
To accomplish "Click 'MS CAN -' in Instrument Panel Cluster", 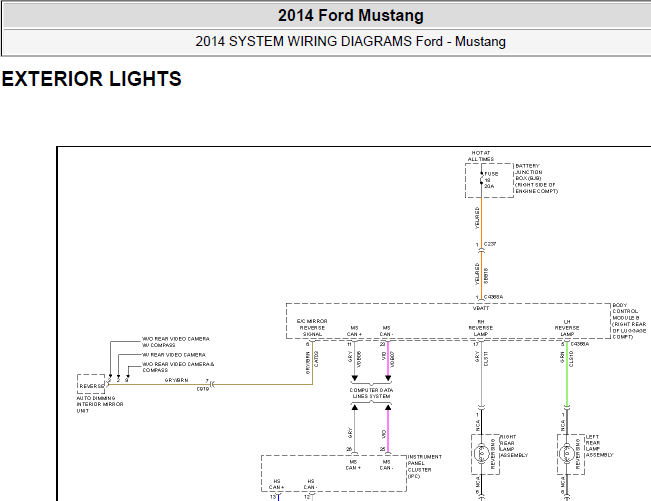I will (387, 465).
